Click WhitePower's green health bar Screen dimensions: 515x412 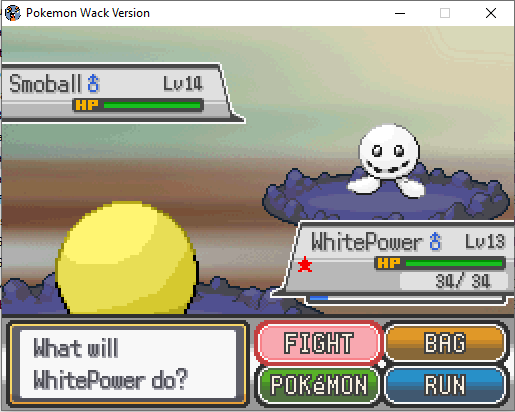pyautogui.click(x=454, y=263)
